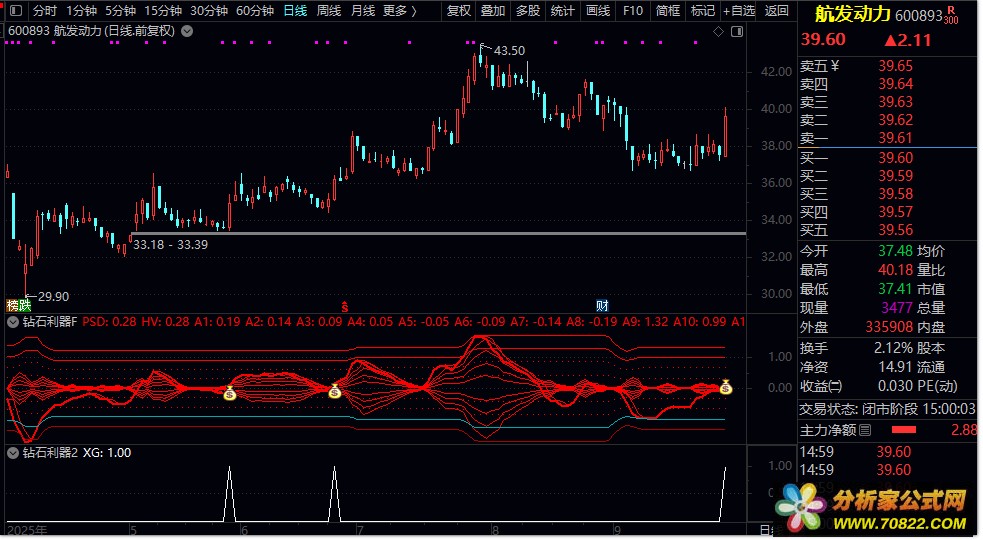Toggle the 标记 marker button
This screenshot has height=540, width=983.
[702, 11]
